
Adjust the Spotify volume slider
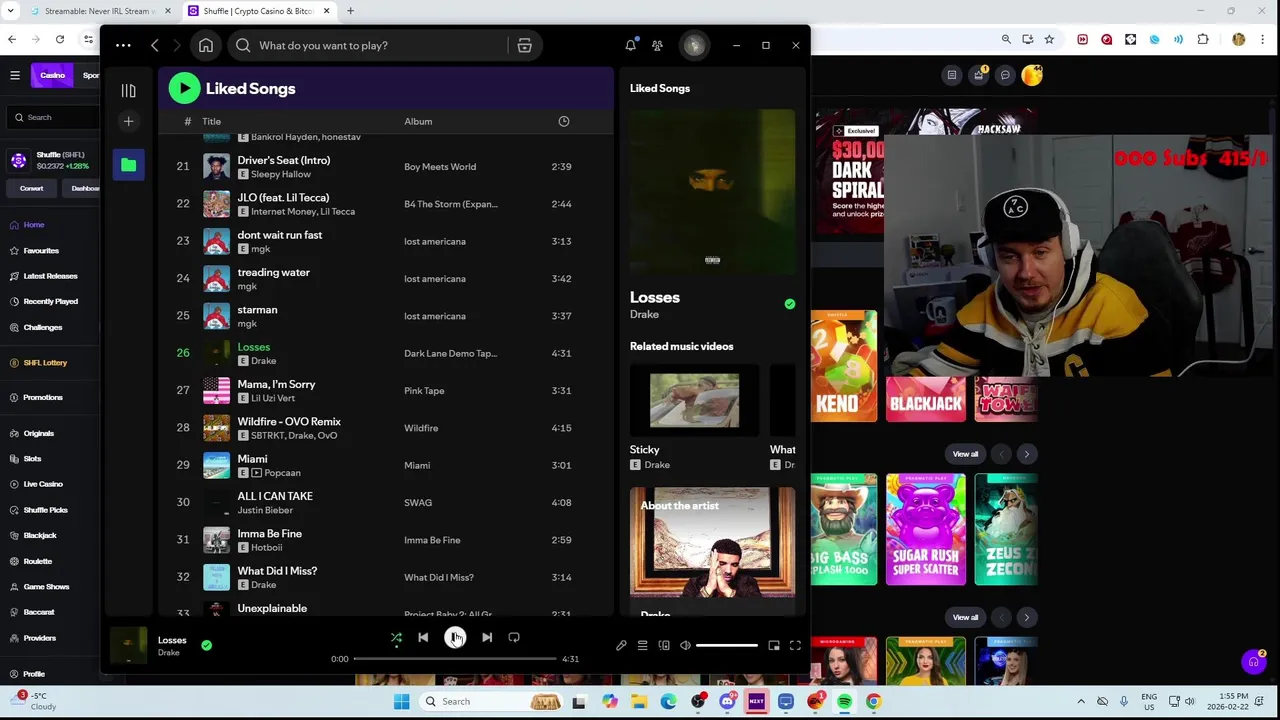(x=727, y=646)
